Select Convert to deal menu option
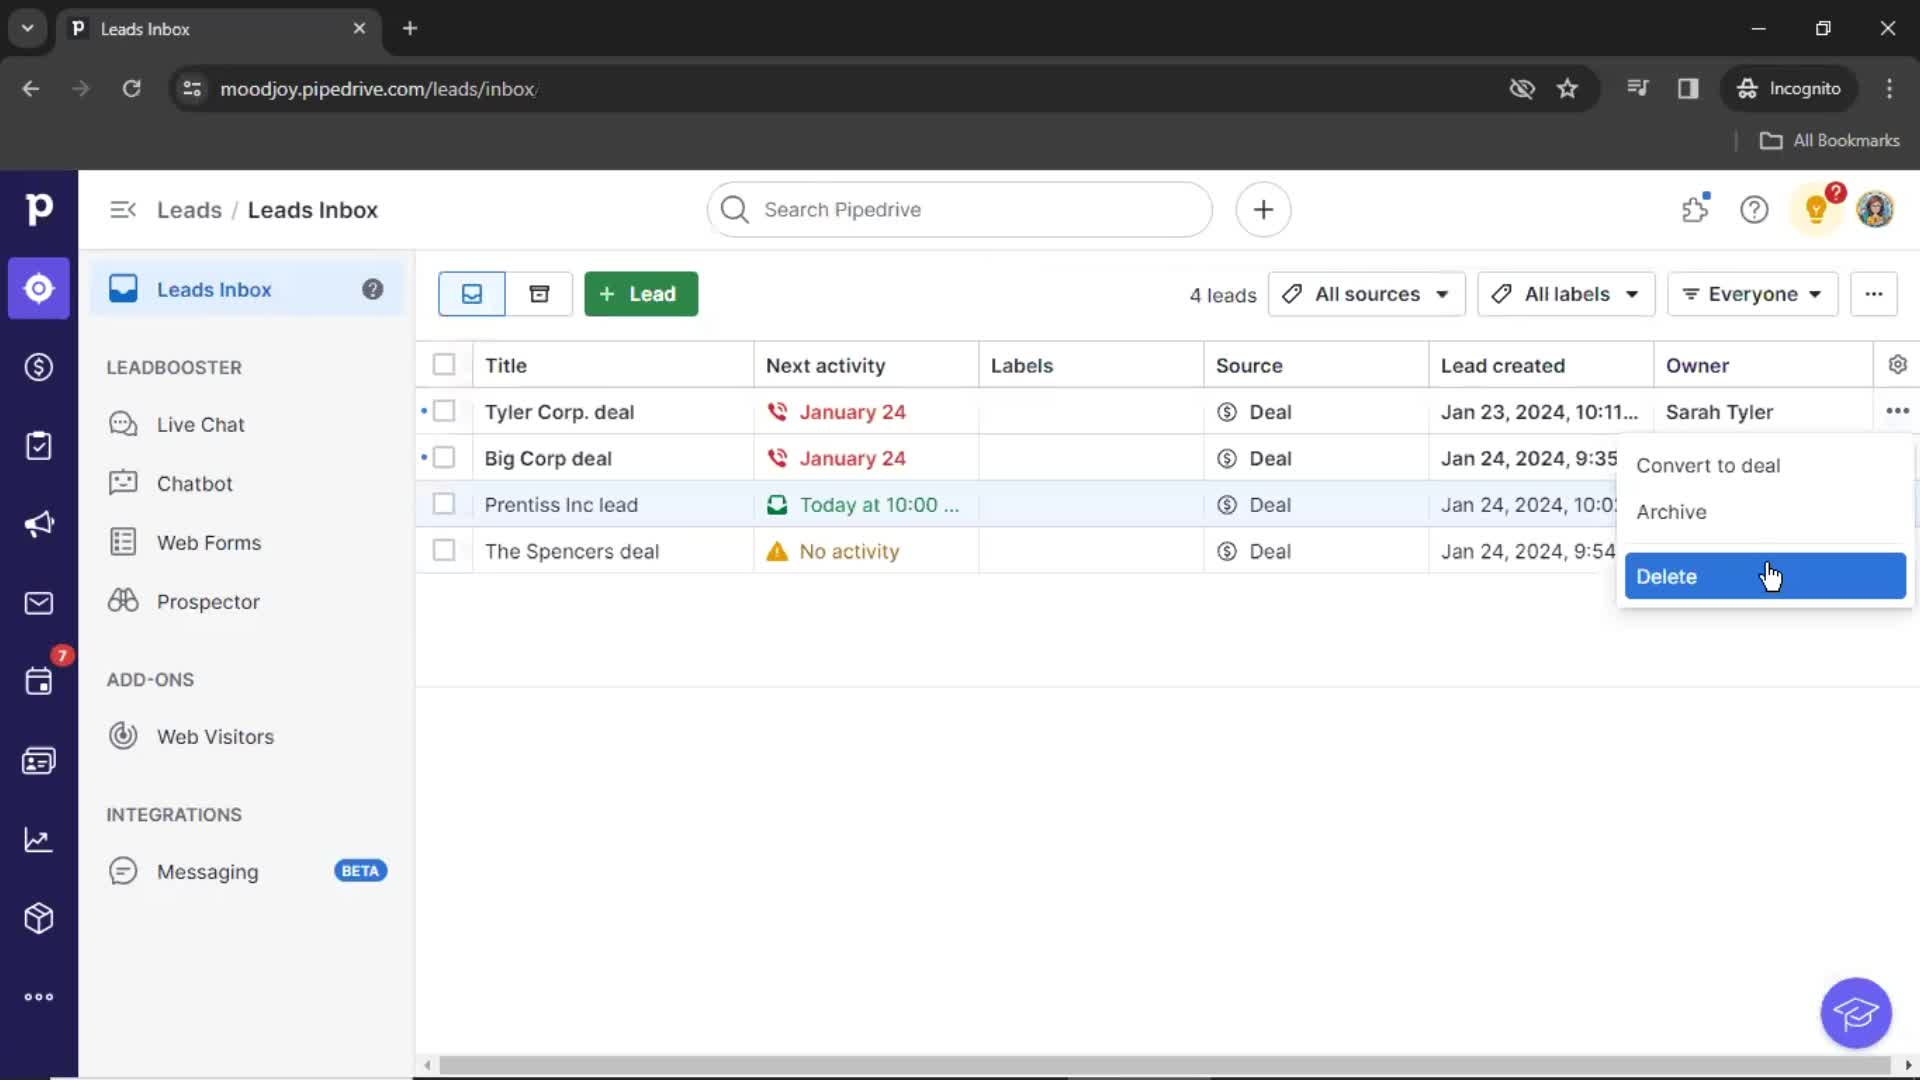 coord(1765,466)
